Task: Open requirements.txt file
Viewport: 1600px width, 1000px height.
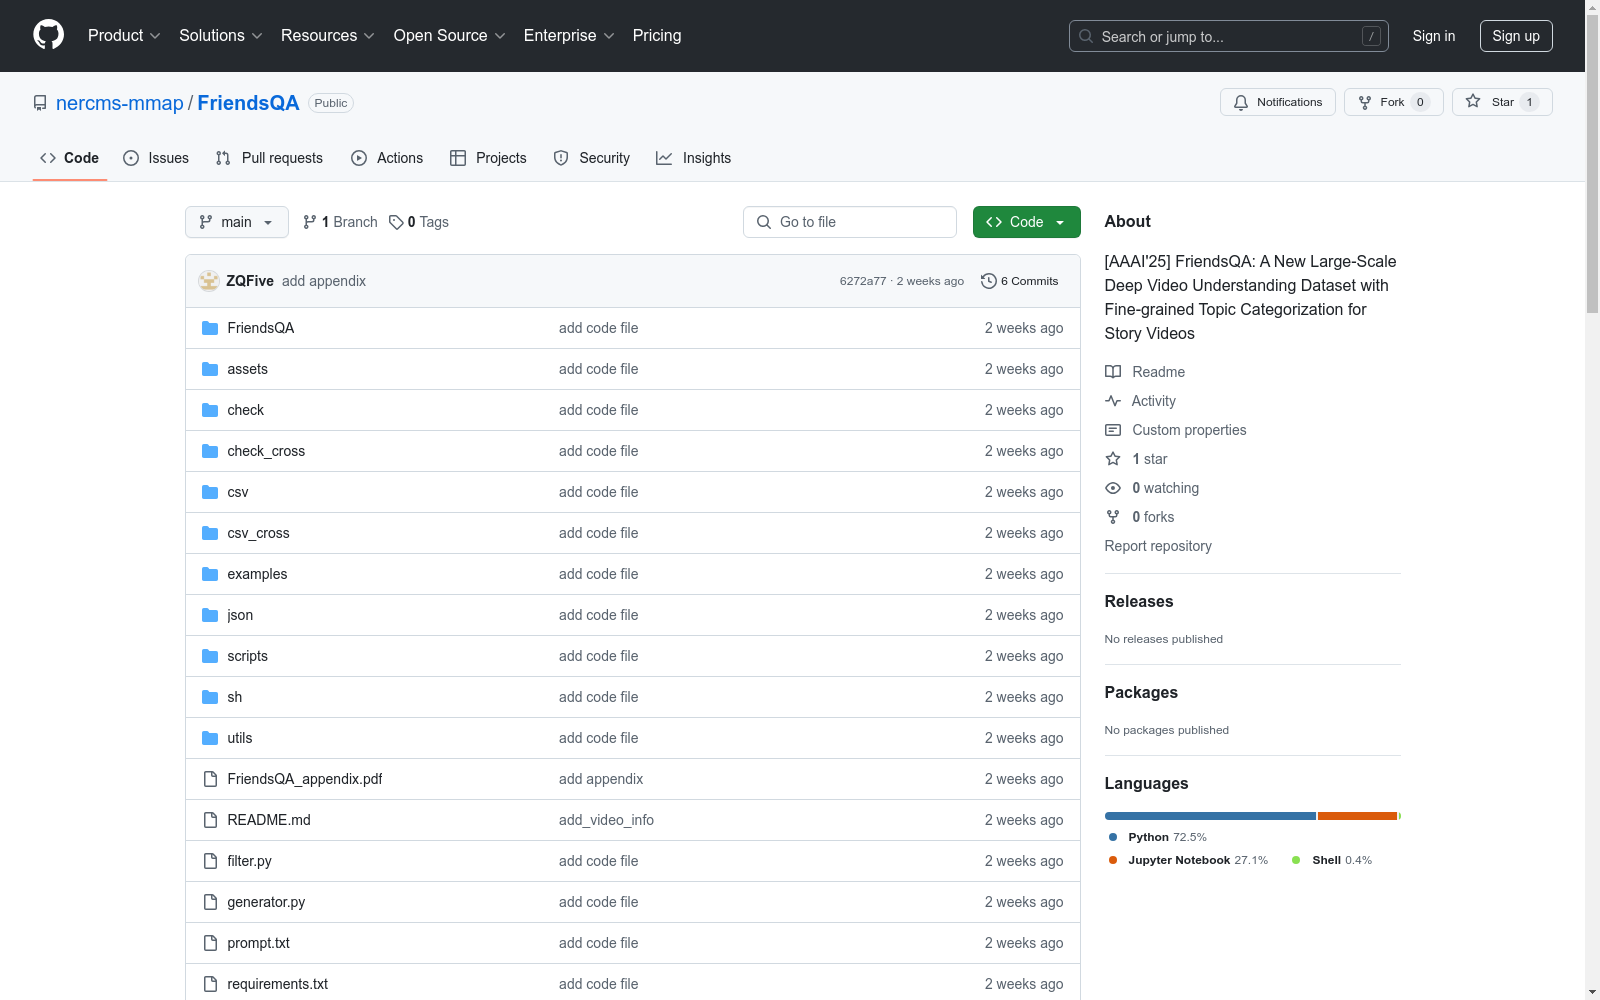Action: (278, 984)
